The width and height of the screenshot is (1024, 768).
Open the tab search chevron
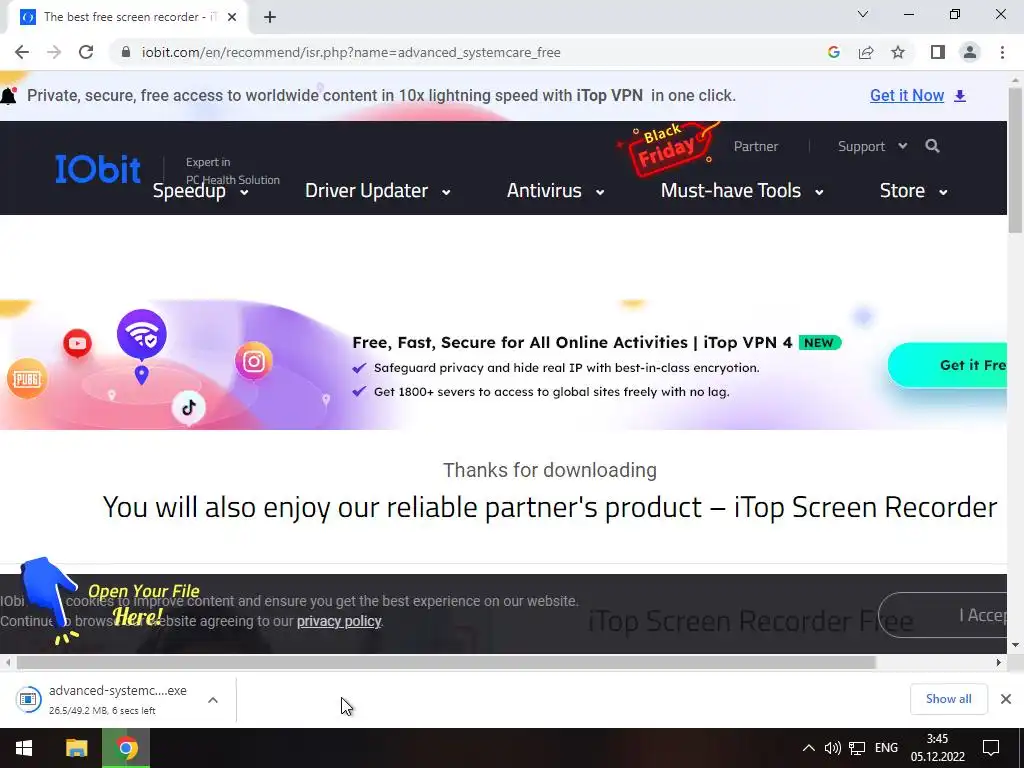pos(863,14)
